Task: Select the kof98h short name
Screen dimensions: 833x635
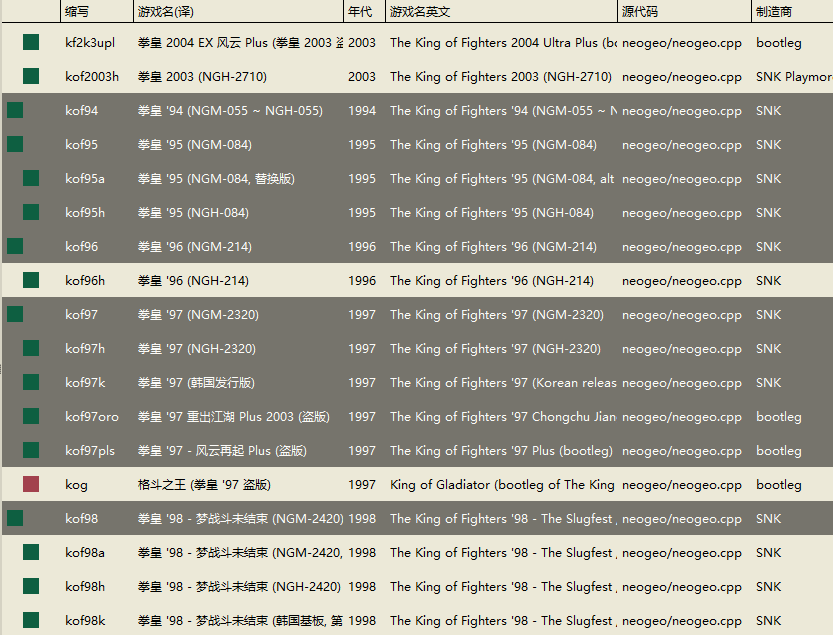Action: click(x=85, y=587)
